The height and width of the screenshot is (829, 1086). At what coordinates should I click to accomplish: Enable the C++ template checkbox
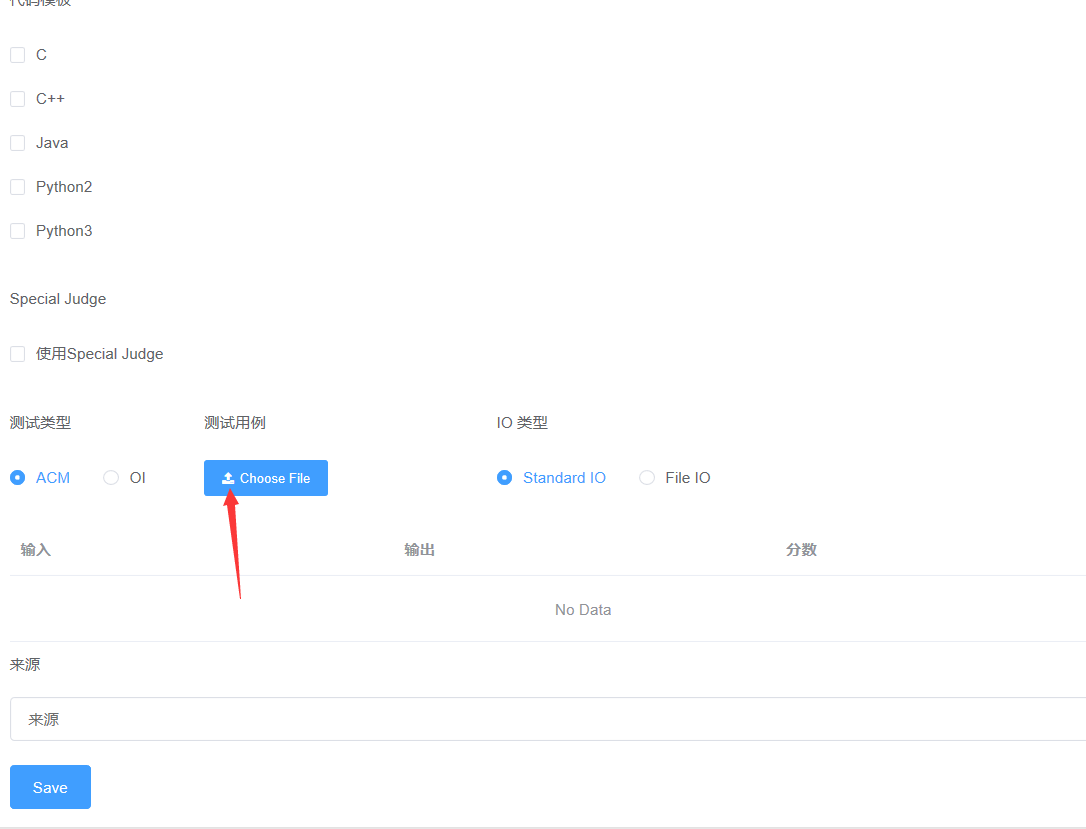[17, 99]
